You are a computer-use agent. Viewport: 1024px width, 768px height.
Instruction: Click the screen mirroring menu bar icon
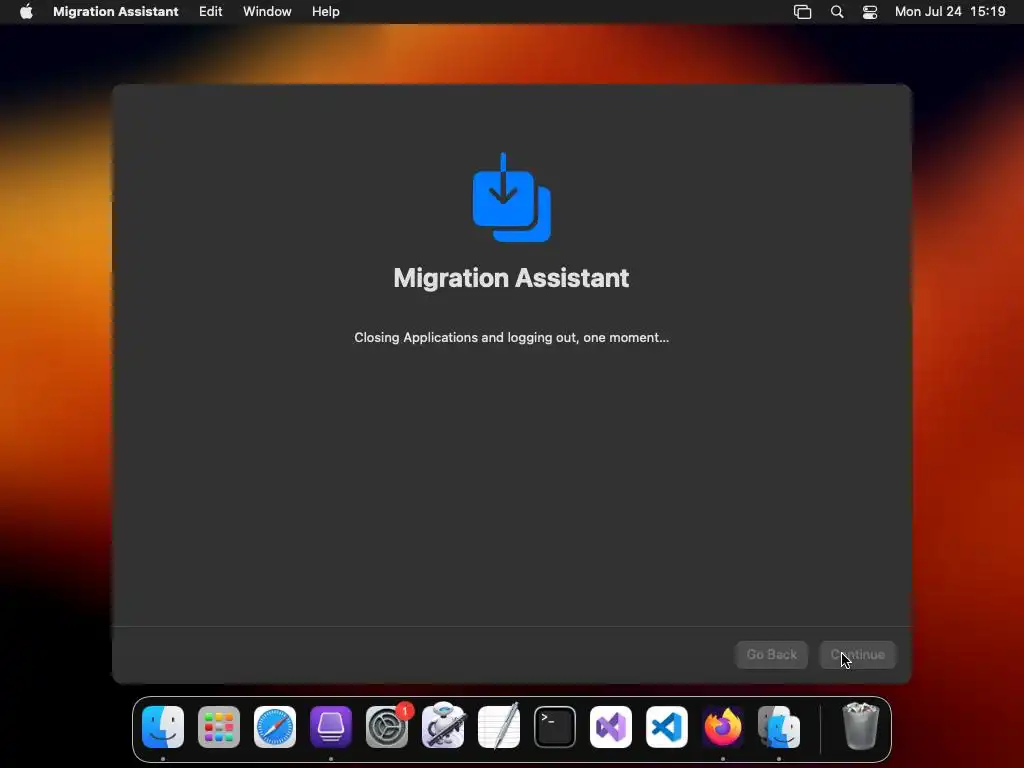coord(803,12)
